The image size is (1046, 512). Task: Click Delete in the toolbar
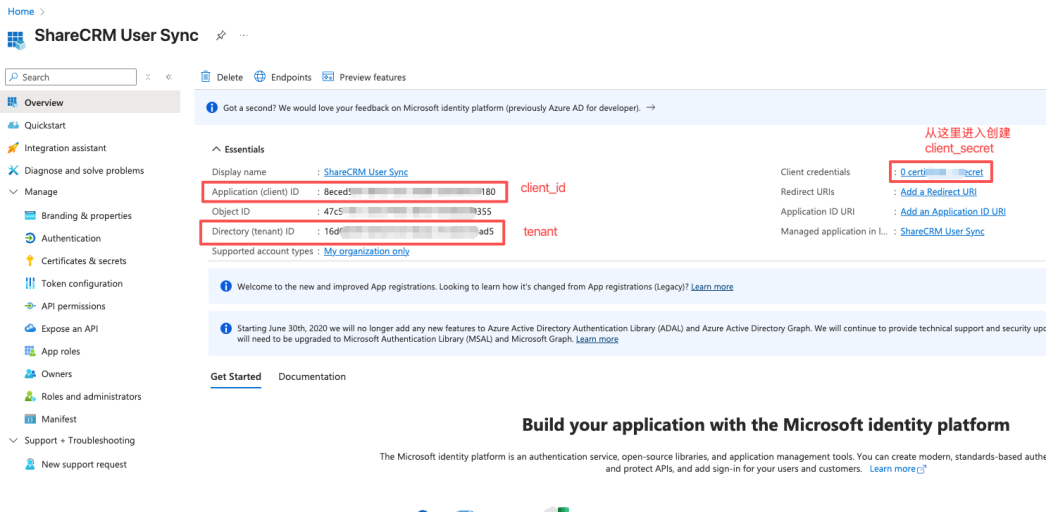point(221,77)
